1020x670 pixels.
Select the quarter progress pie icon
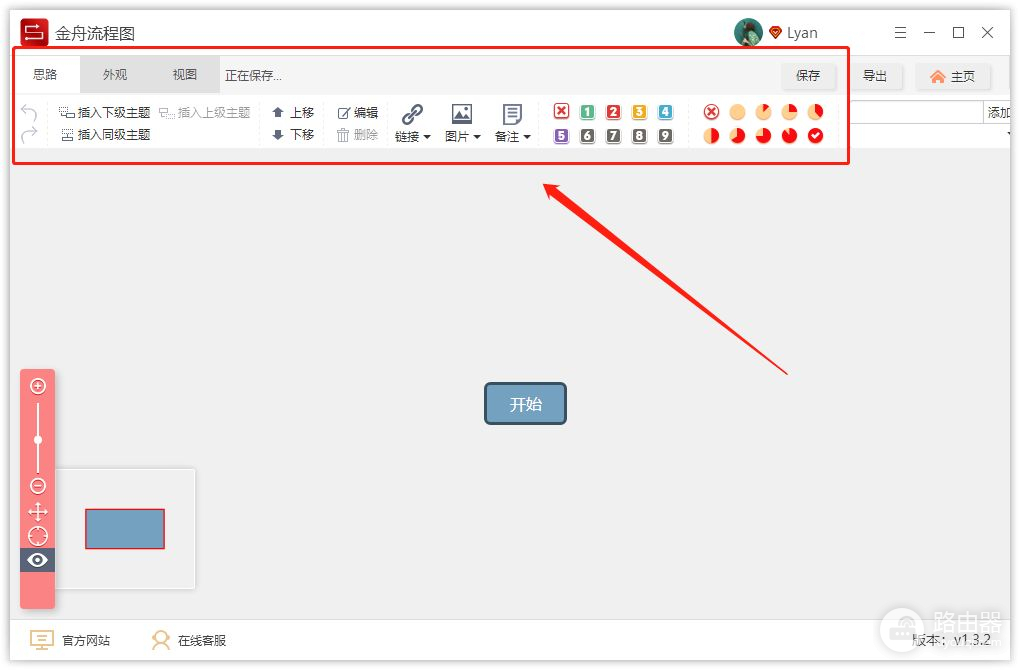(790, 112)
